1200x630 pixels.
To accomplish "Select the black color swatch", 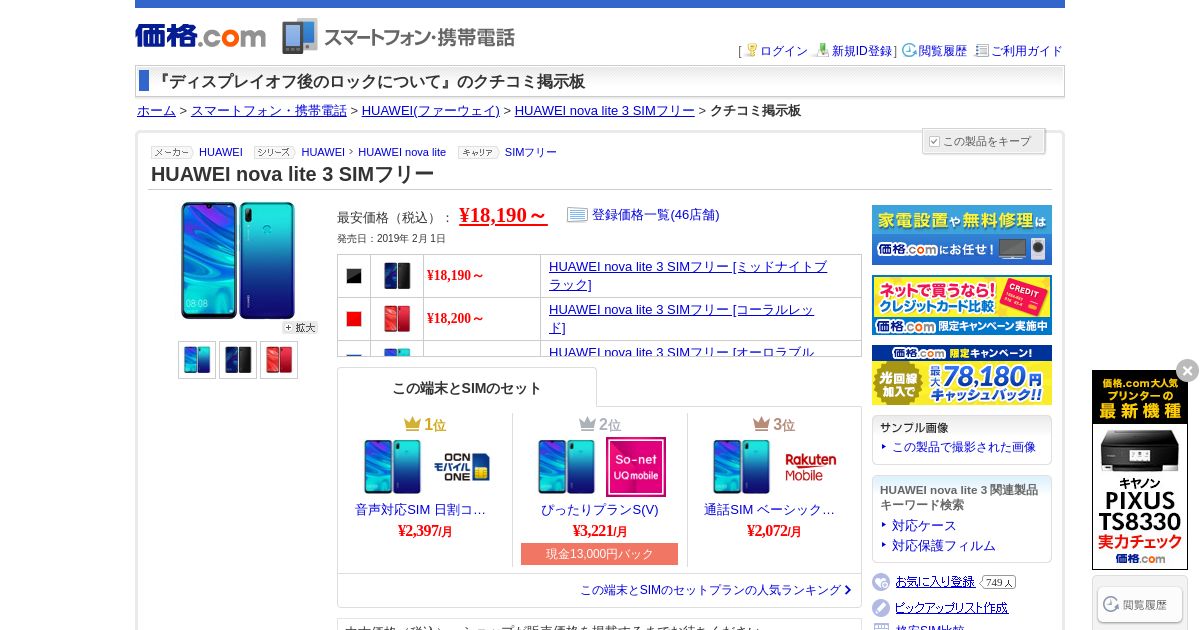I will (x=354, y=276).
